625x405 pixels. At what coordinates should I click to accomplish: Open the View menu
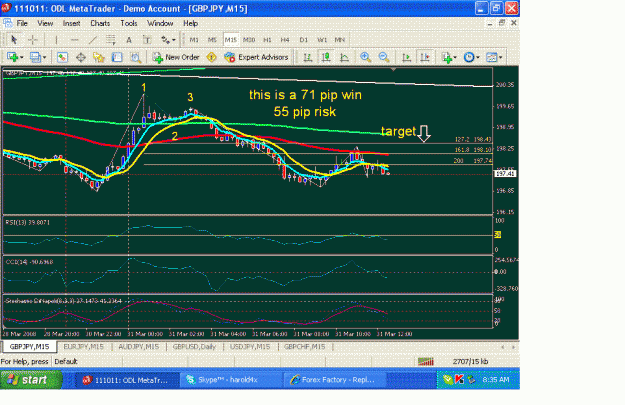45,24
